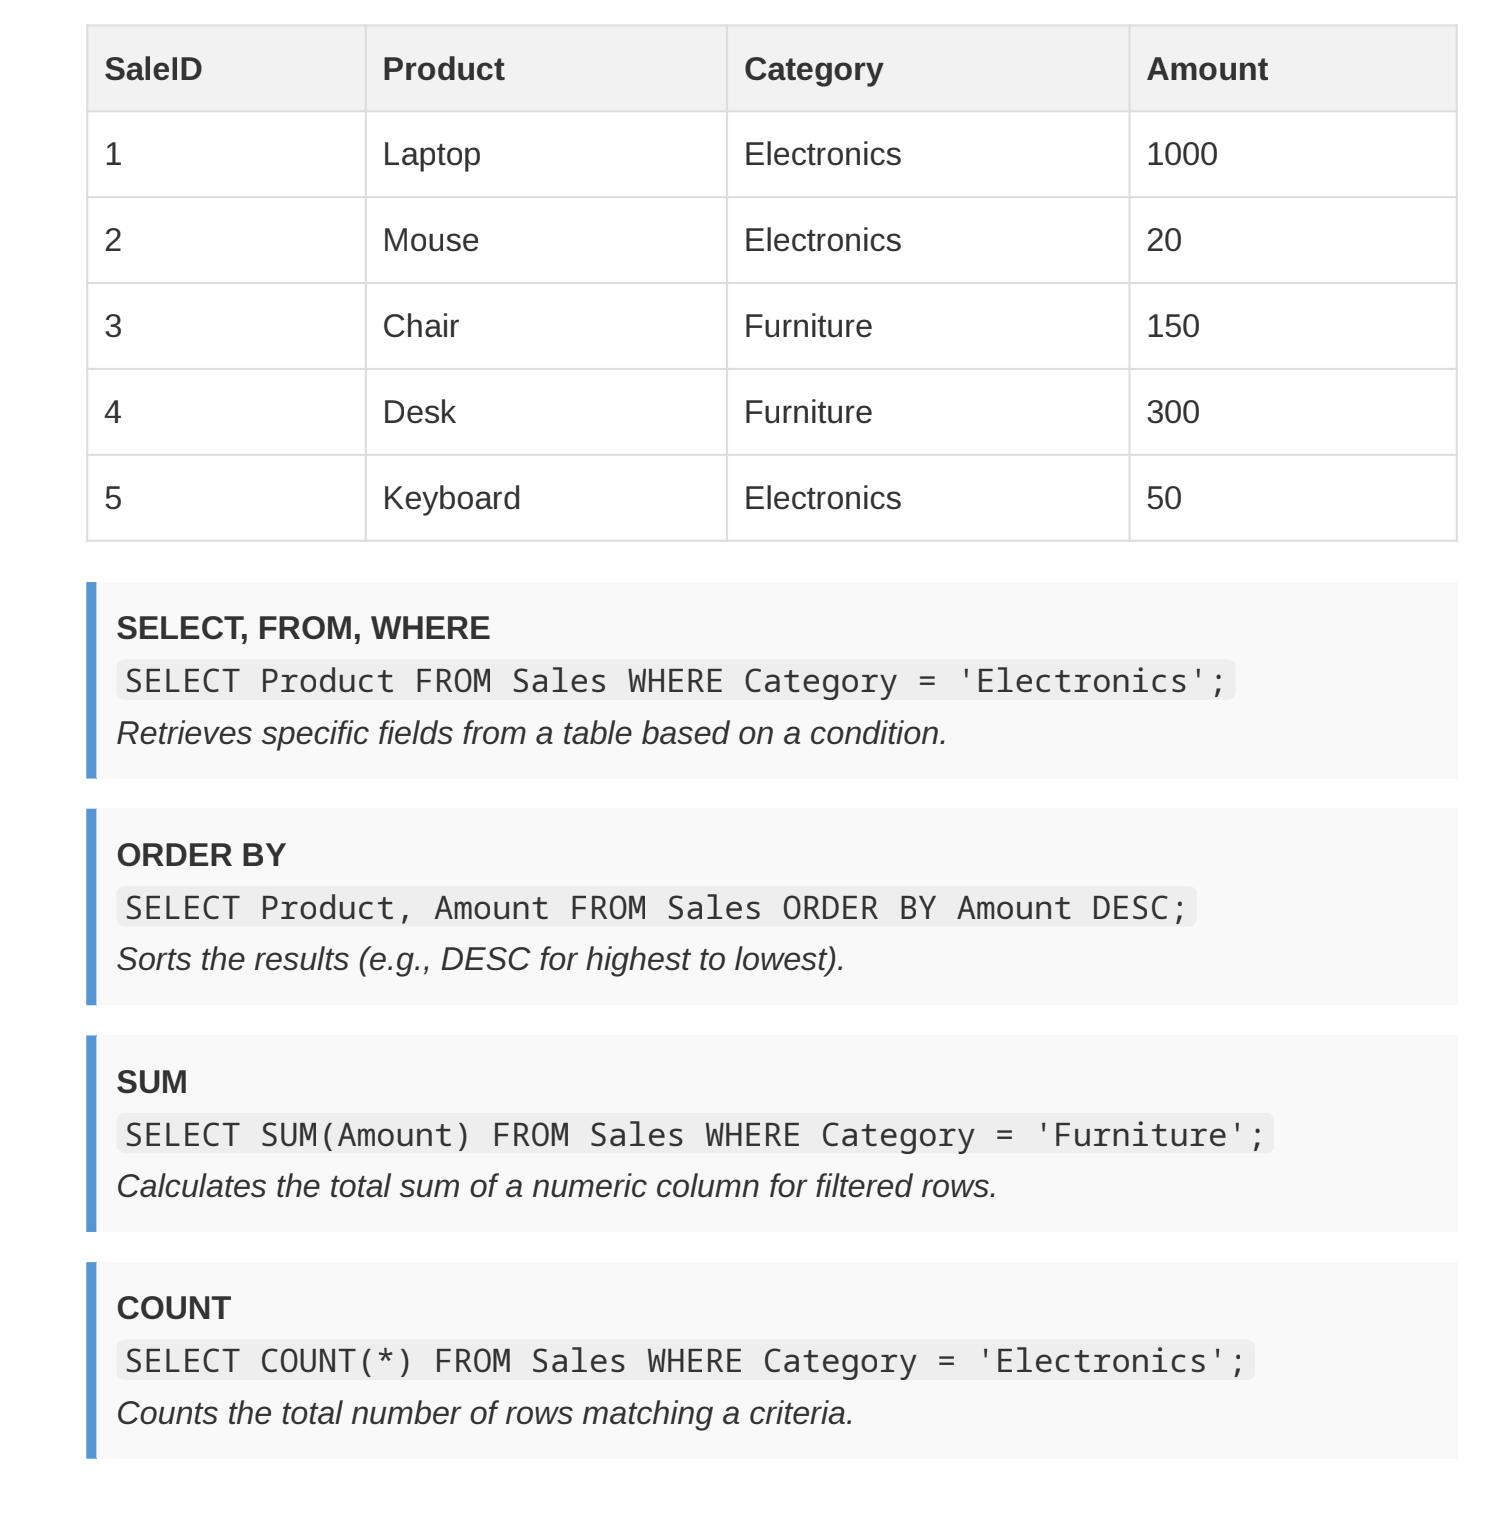This screenshot has width=1494, height=1534.
Task: Select the Mouse product cell
Action: coord(546,240)
